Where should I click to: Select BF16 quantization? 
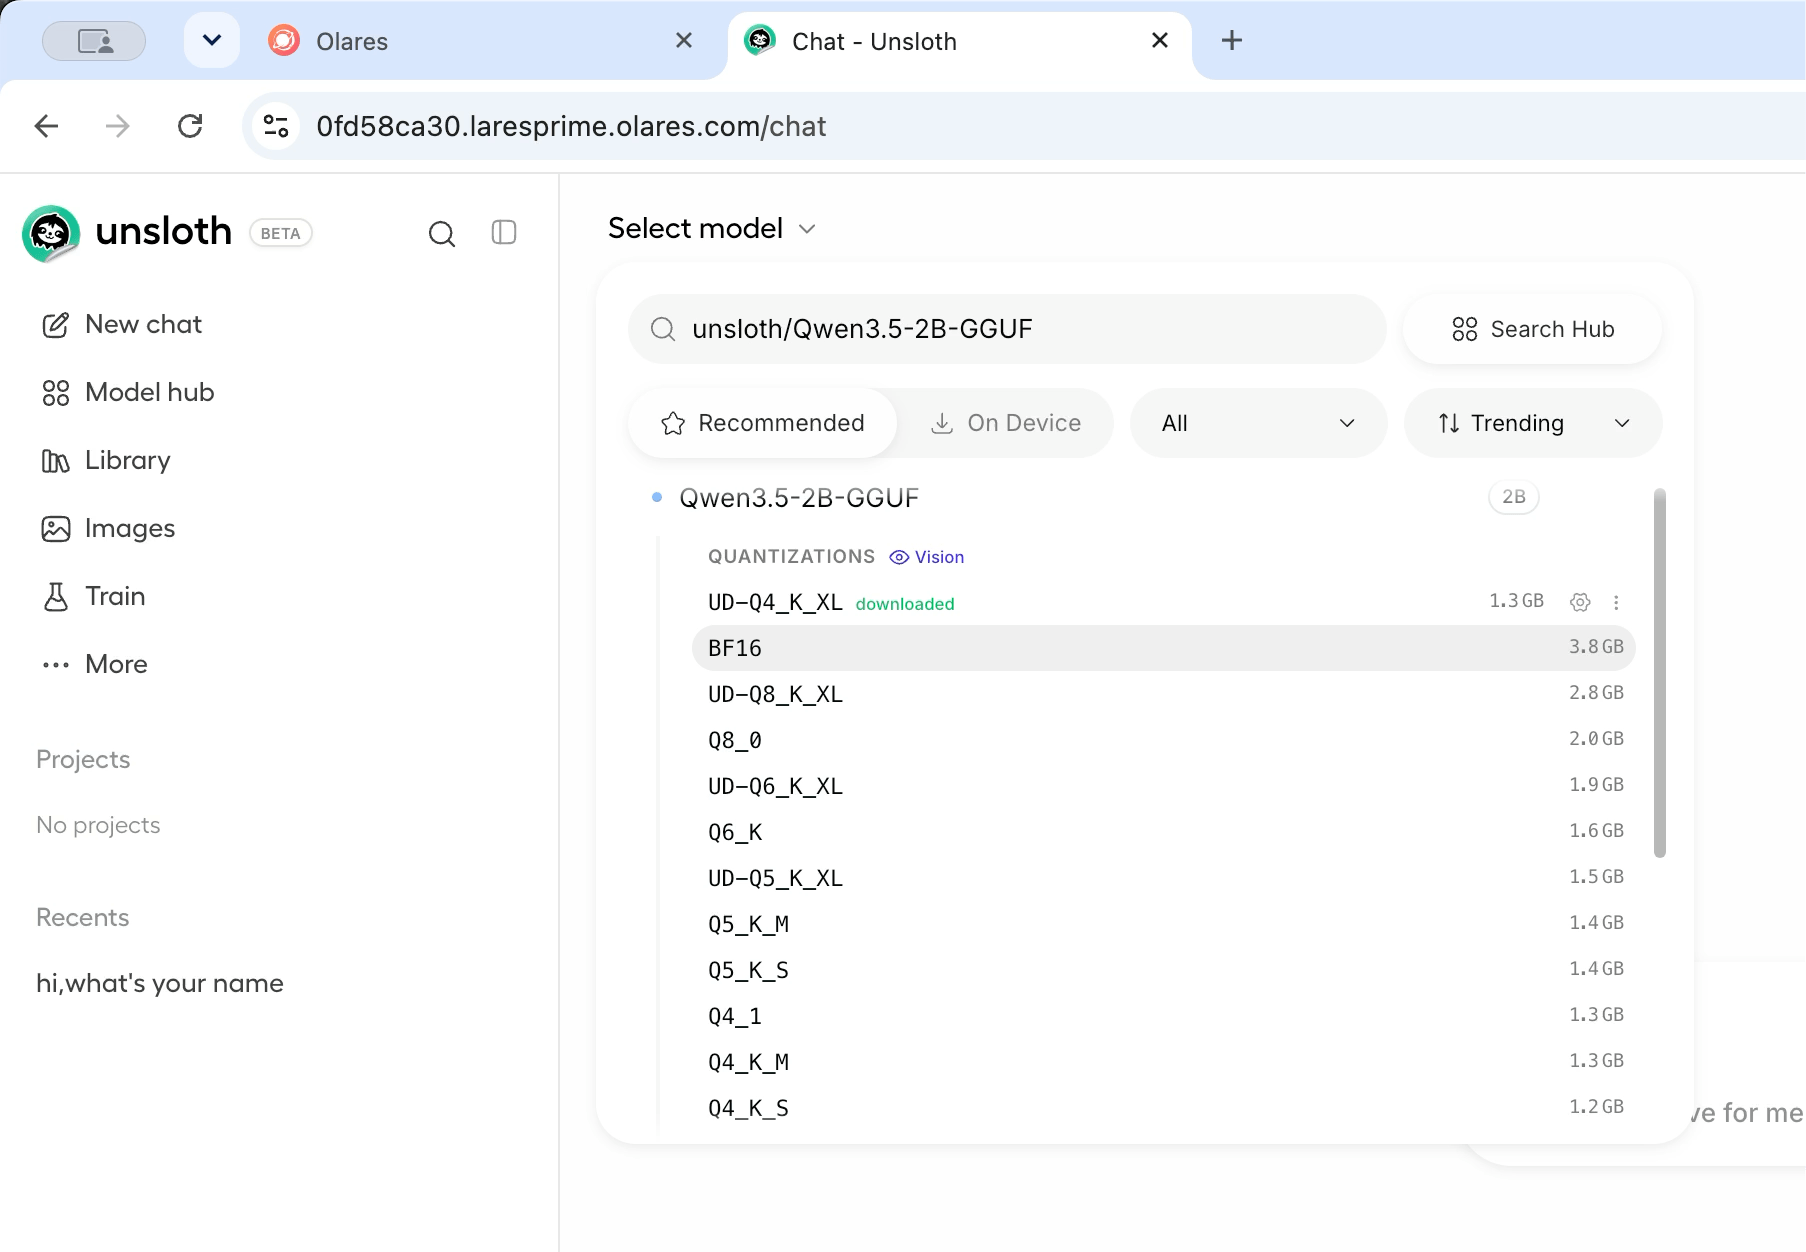pyautogui.click(x=1164, y=648)
